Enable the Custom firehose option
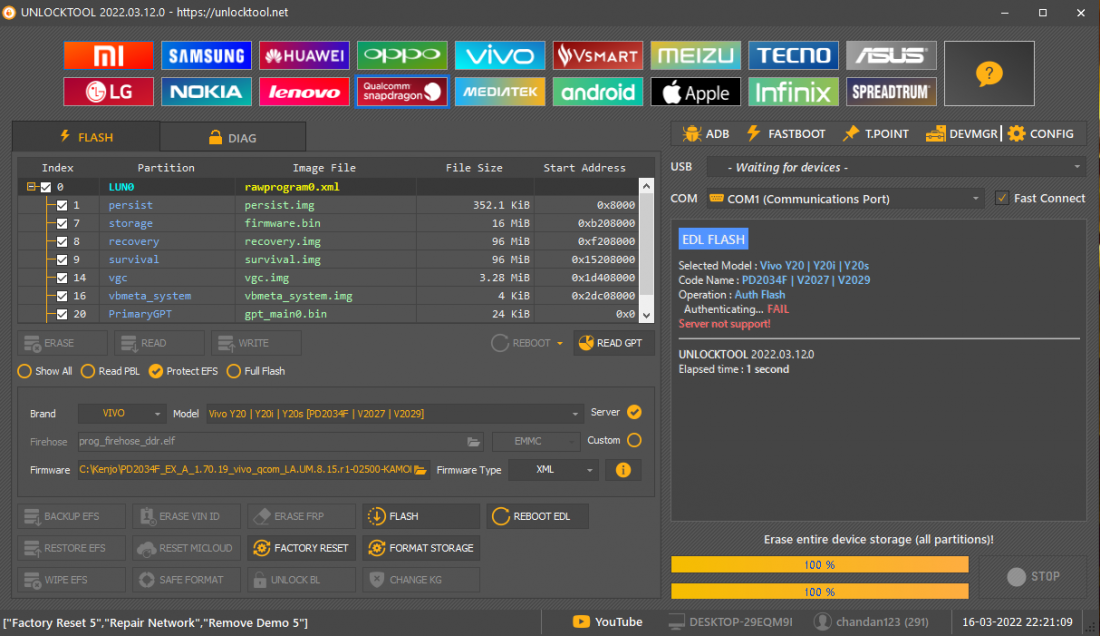This screenshot has width=1100, height=636. coord(634,440)
